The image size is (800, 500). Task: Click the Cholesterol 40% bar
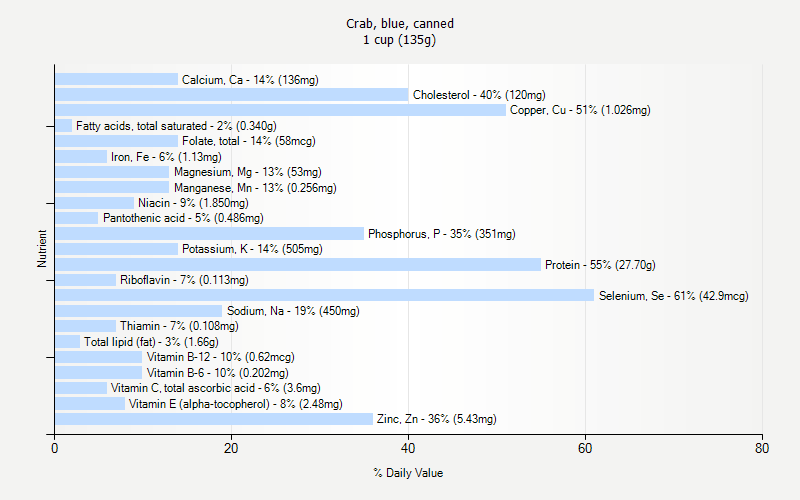[231, 95]
